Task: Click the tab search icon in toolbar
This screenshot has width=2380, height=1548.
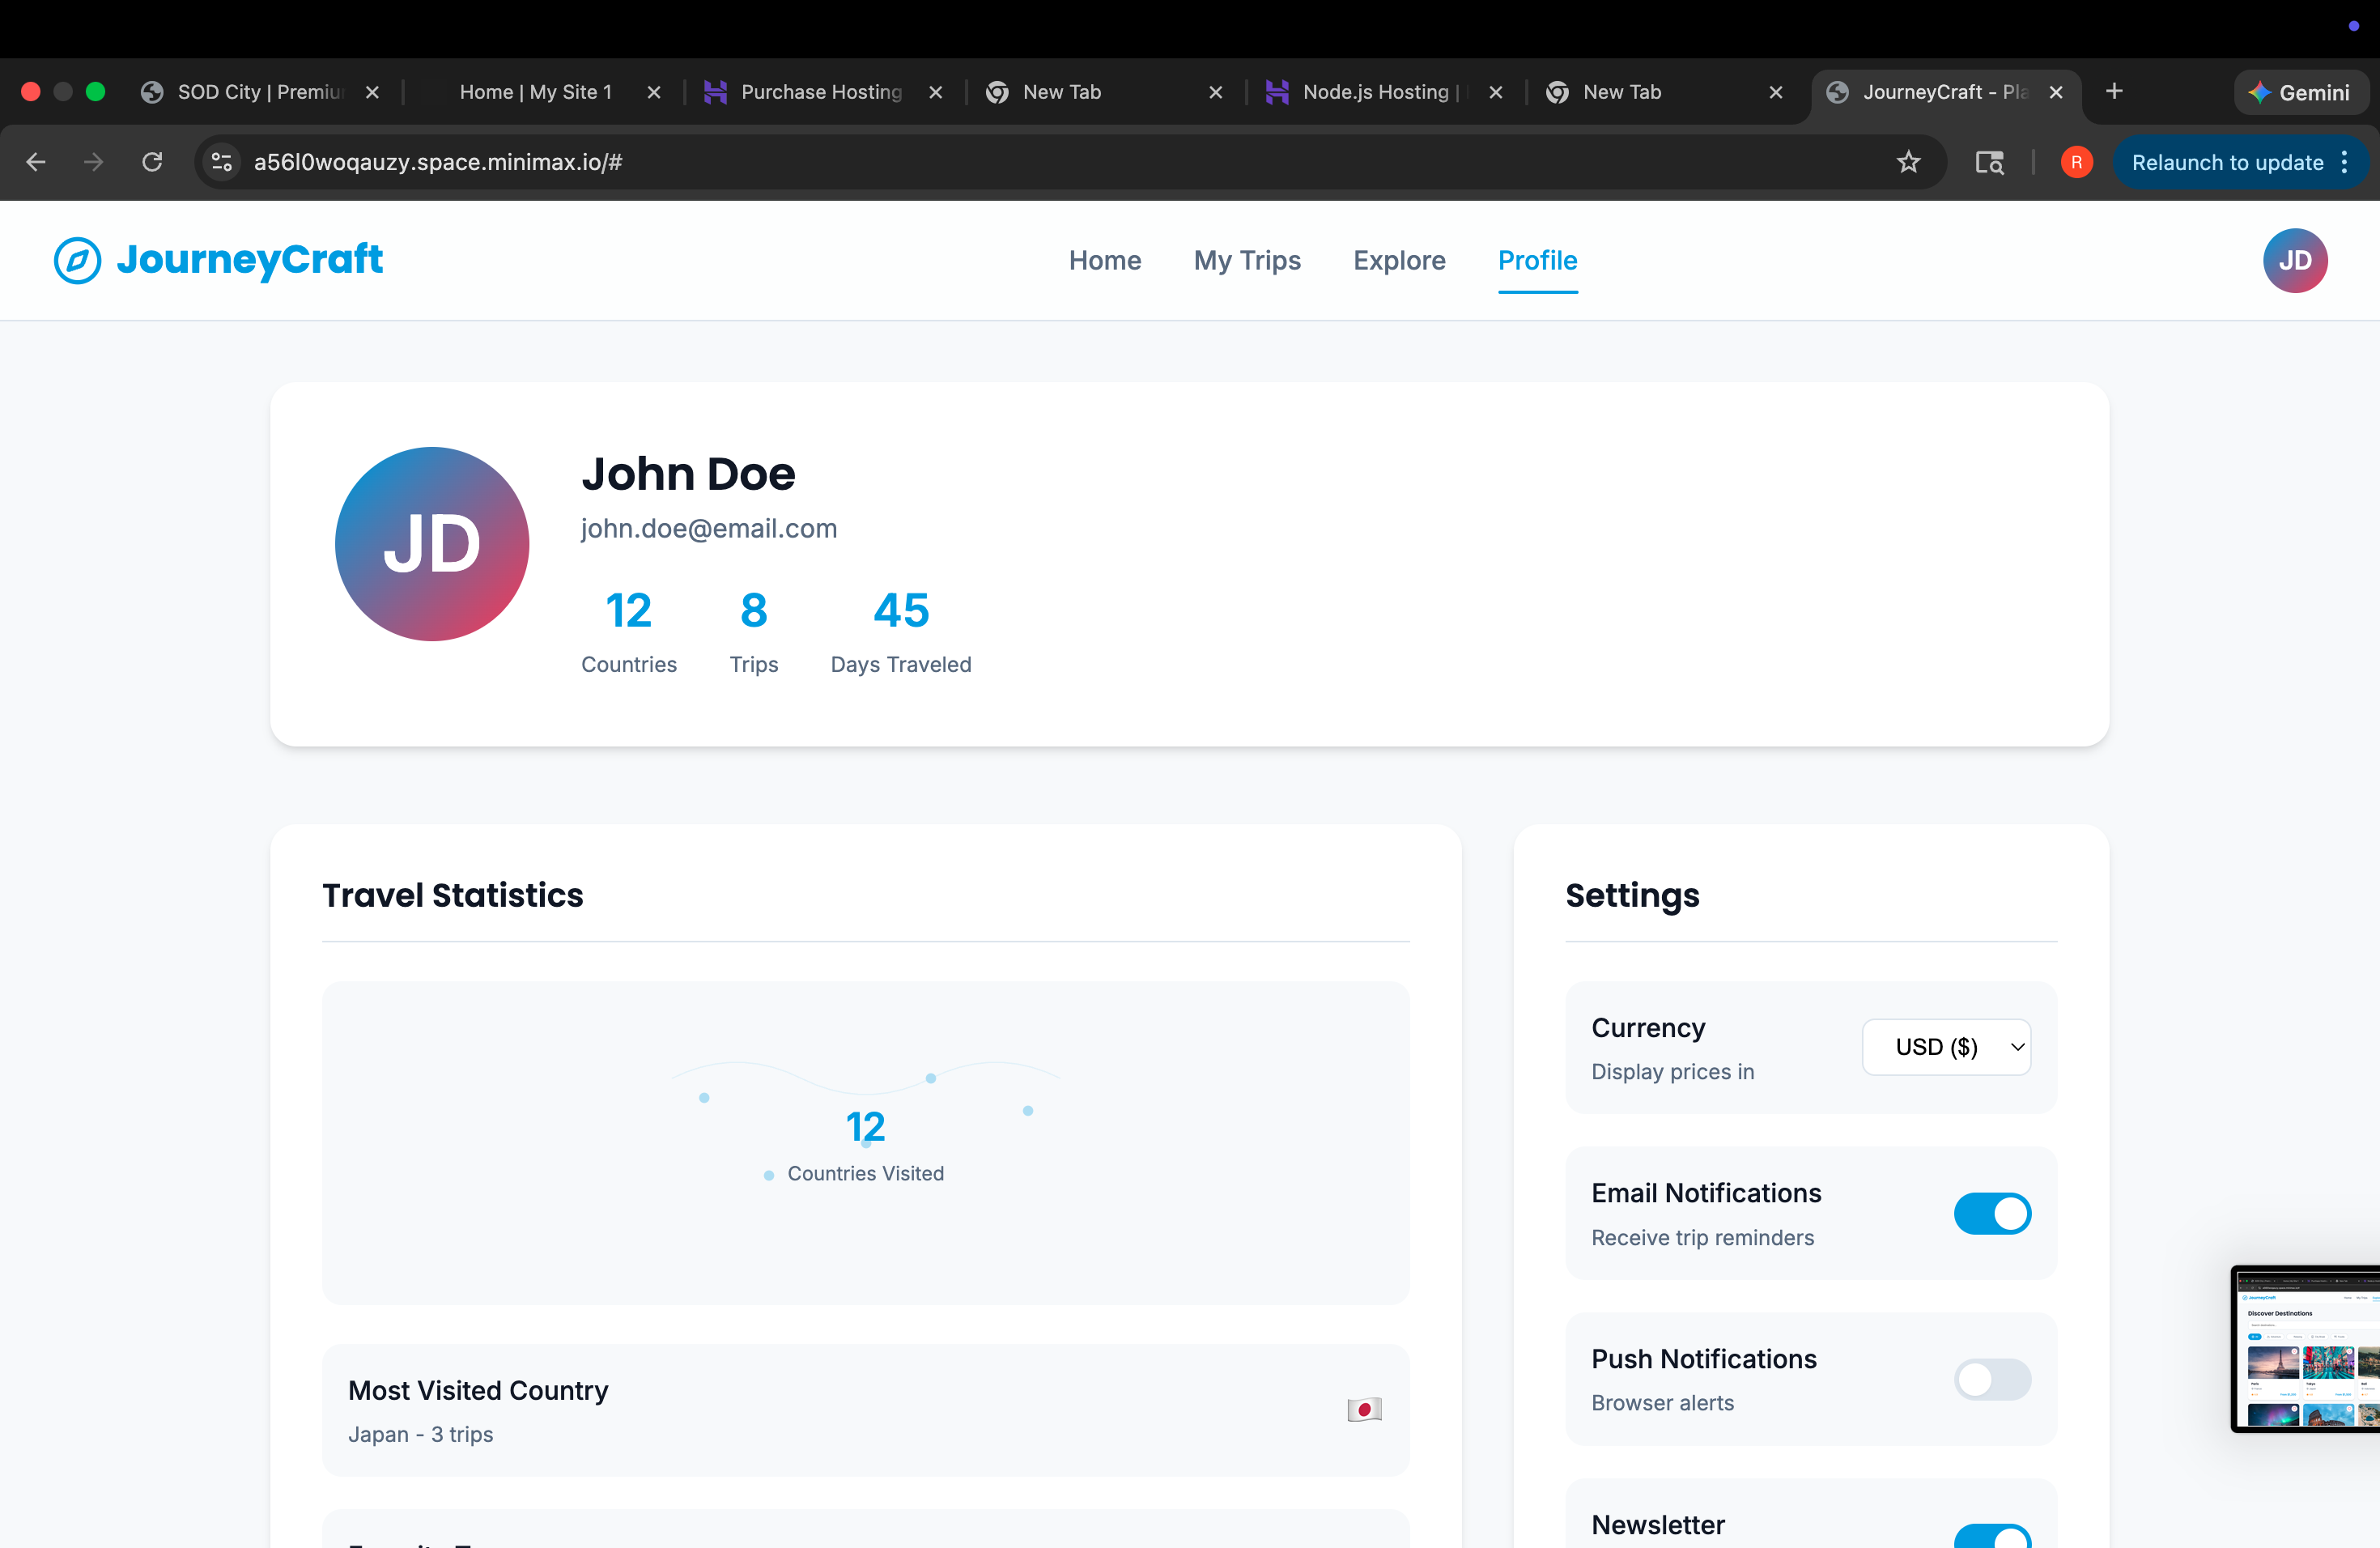Action: click(1989, 162)
